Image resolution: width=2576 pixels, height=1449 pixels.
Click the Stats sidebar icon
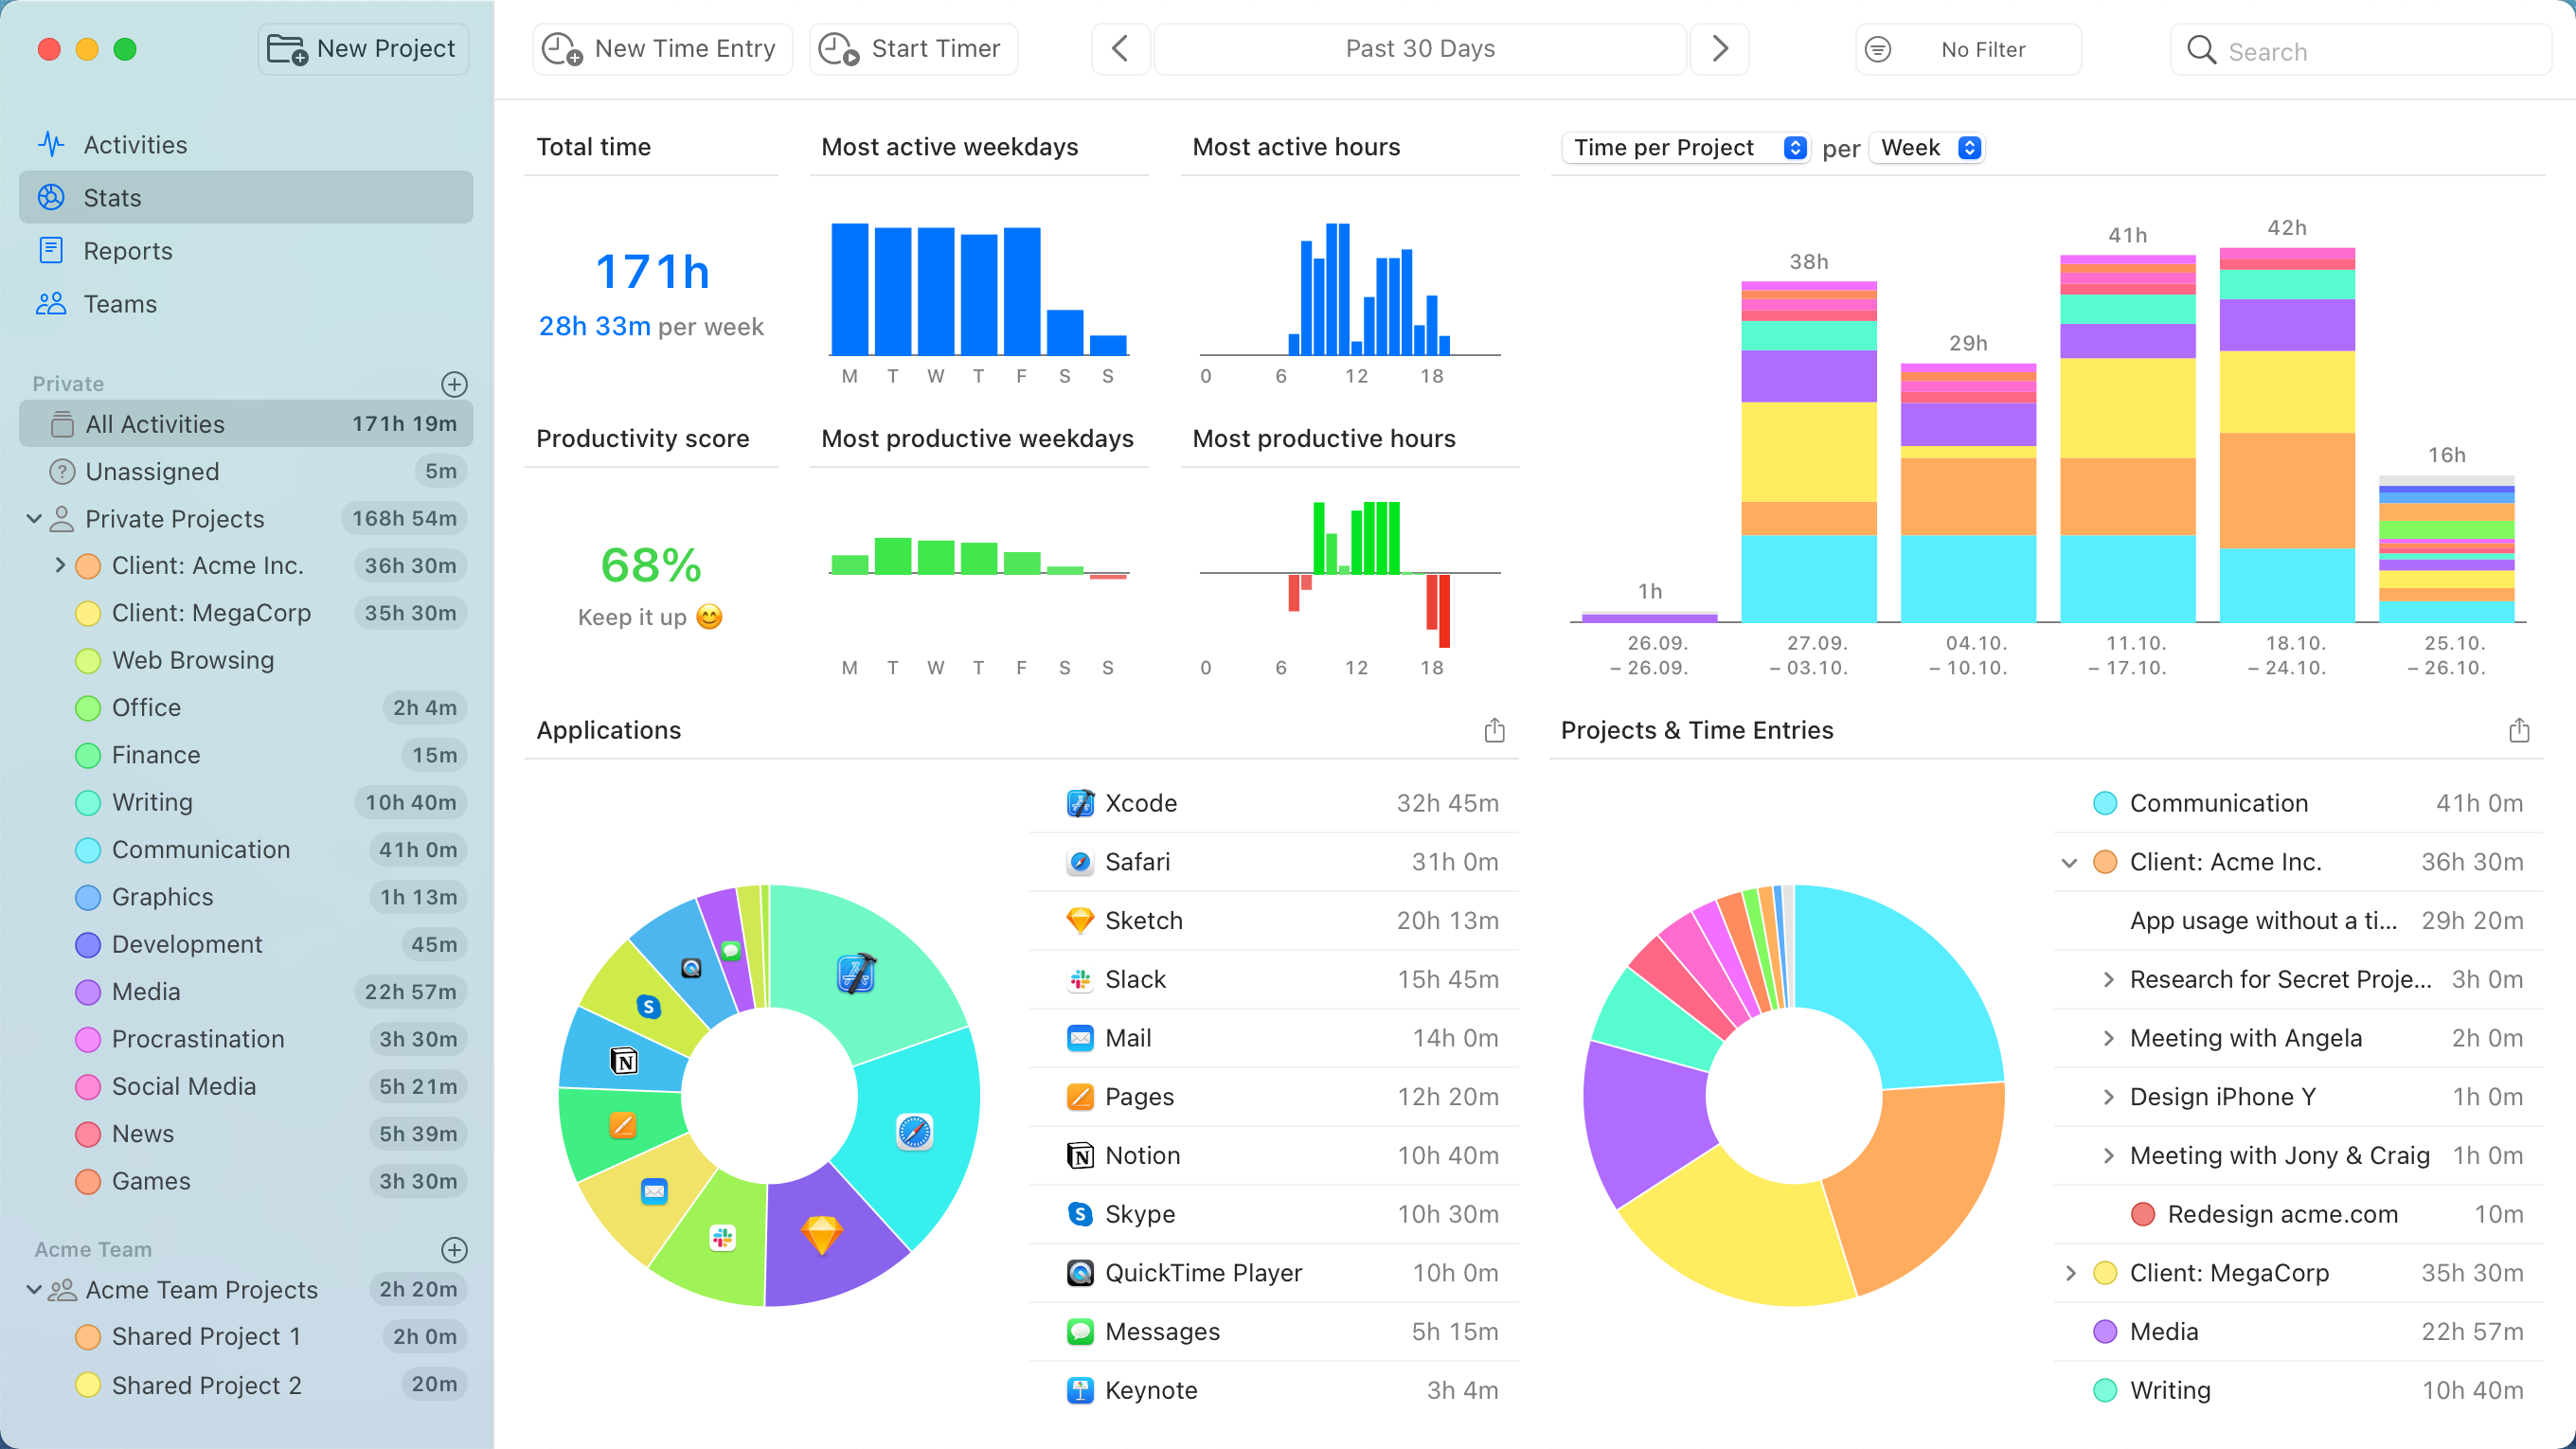[49, 196]
